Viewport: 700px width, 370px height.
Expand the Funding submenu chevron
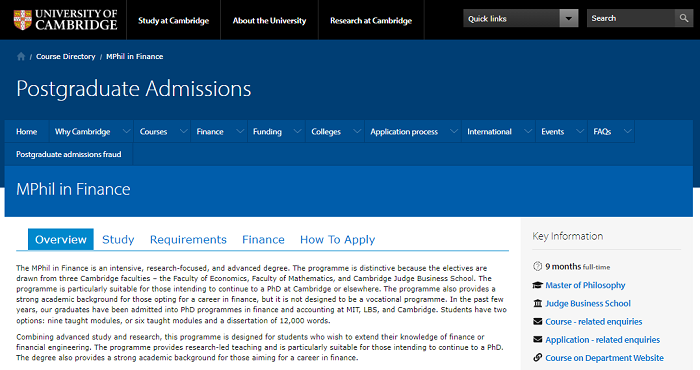[297, 131]
